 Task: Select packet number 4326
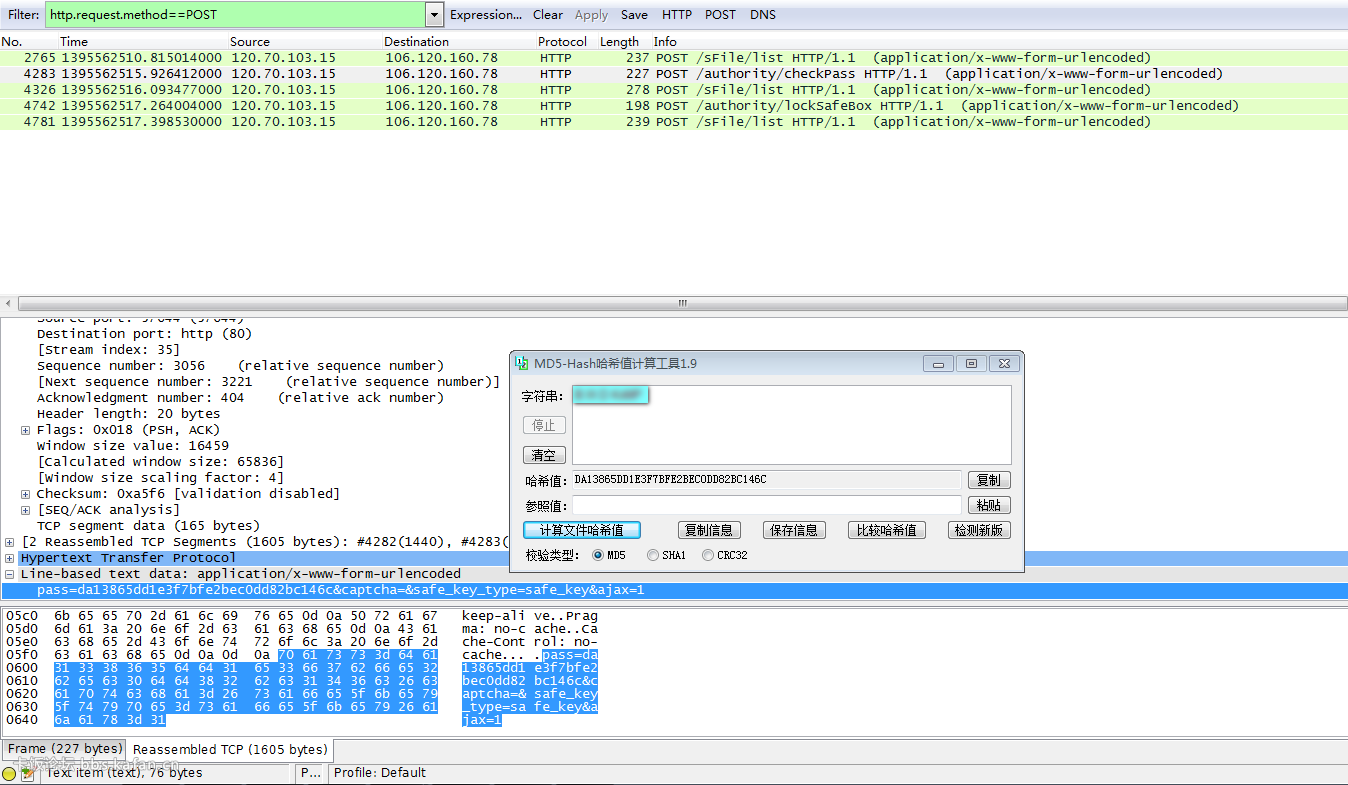674,90
